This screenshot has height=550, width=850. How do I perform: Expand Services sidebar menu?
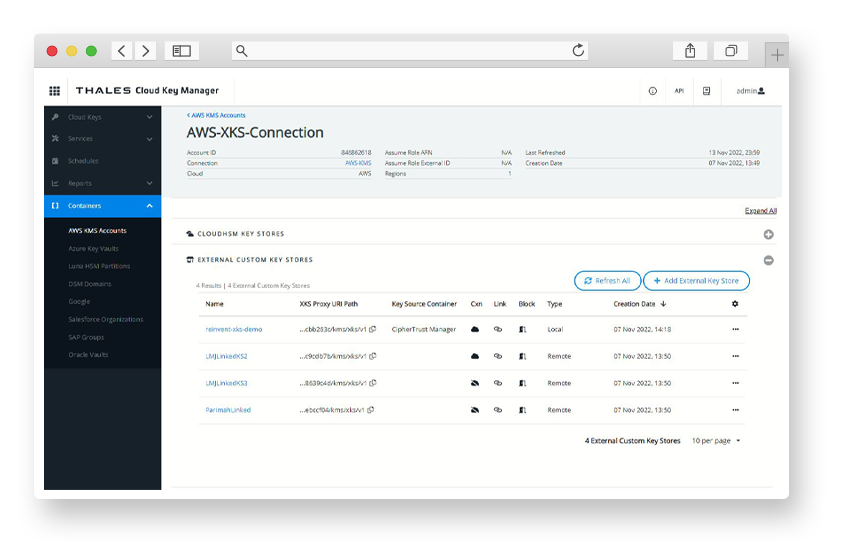pos(102,139)
